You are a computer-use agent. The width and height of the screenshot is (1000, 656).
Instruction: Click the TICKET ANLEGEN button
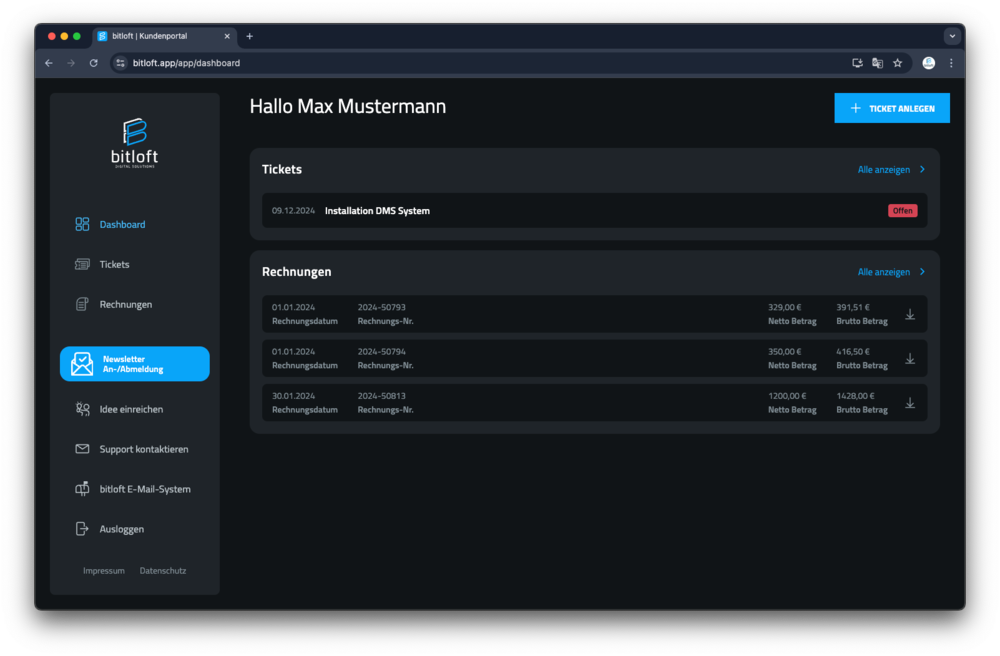[x=892, y=108]
